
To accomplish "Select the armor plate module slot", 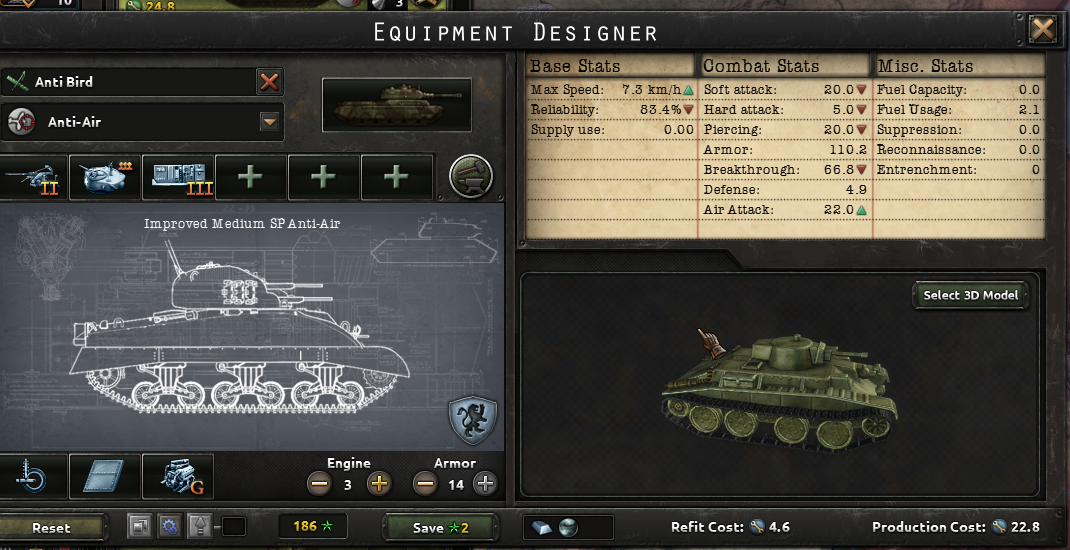I will pos(105,476).
